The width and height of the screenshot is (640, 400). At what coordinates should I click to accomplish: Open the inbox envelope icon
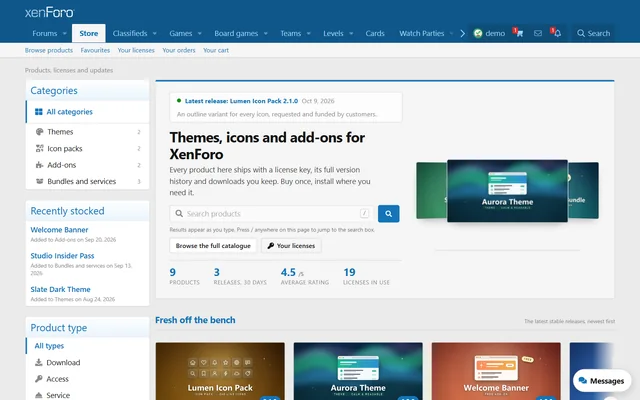[x=538, y=33]
